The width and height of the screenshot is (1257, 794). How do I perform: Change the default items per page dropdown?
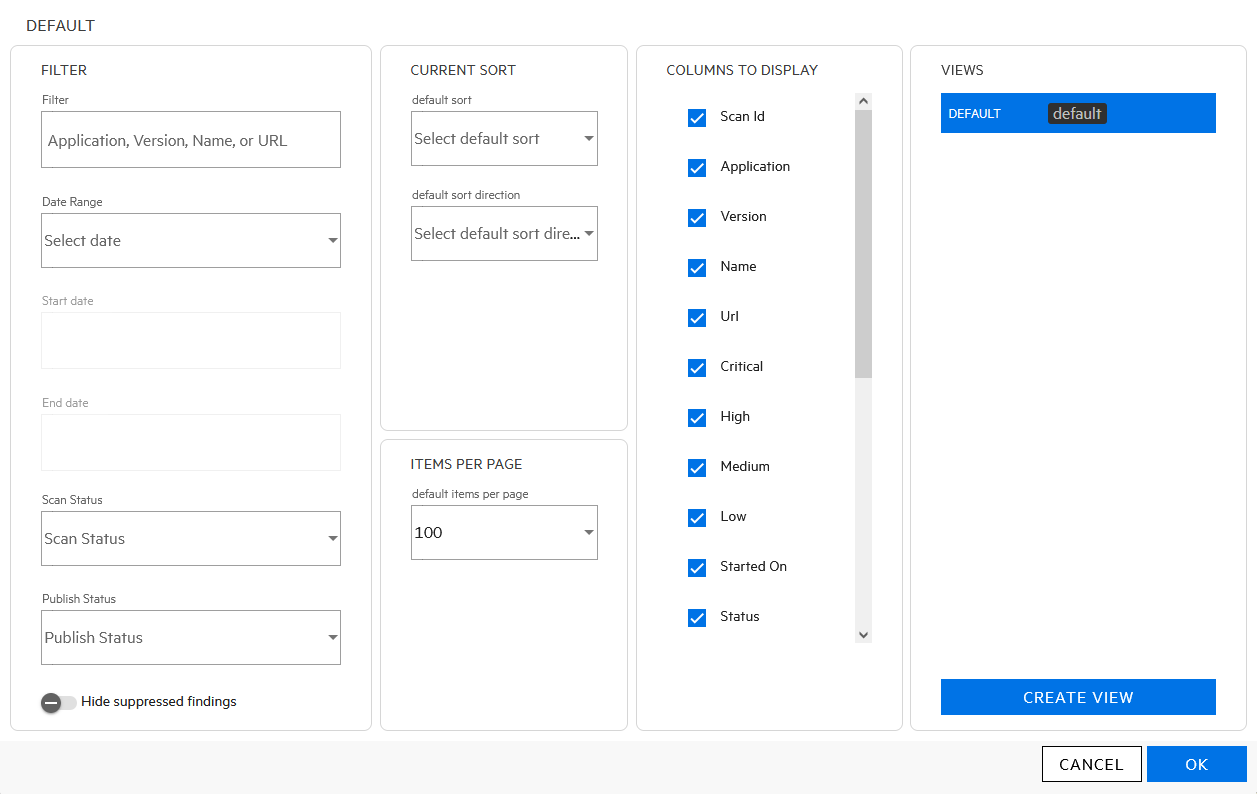504,532
